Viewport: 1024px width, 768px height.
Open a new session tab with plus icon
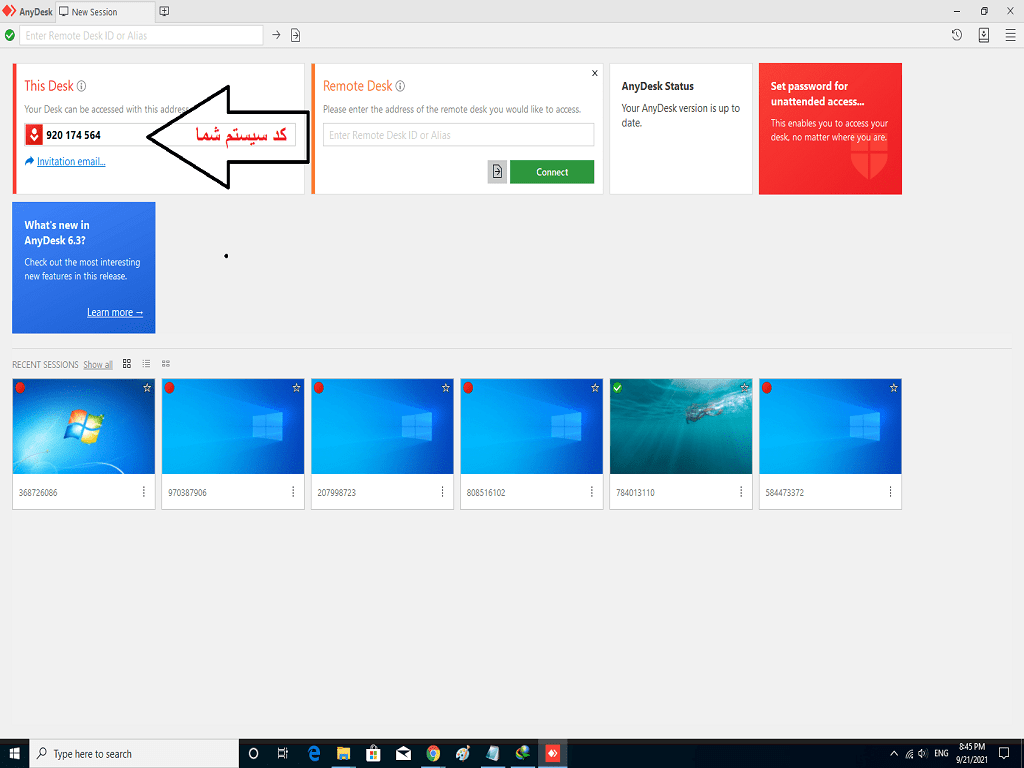(165, 11)
